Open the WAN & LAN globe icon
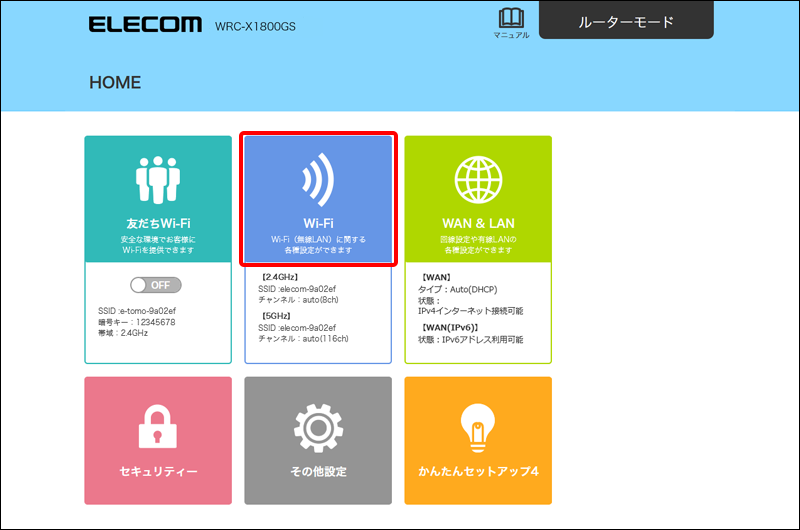The image size is (800, 530). 478,180
